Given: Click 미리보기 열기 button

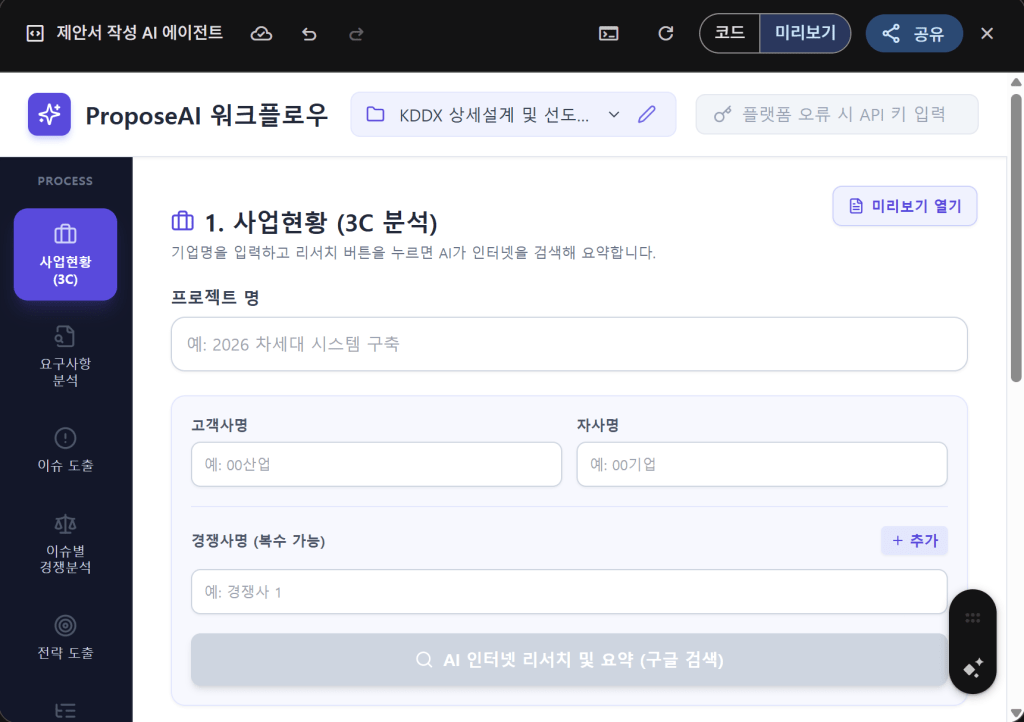Looking at the screenshot, I should point(904,206).
